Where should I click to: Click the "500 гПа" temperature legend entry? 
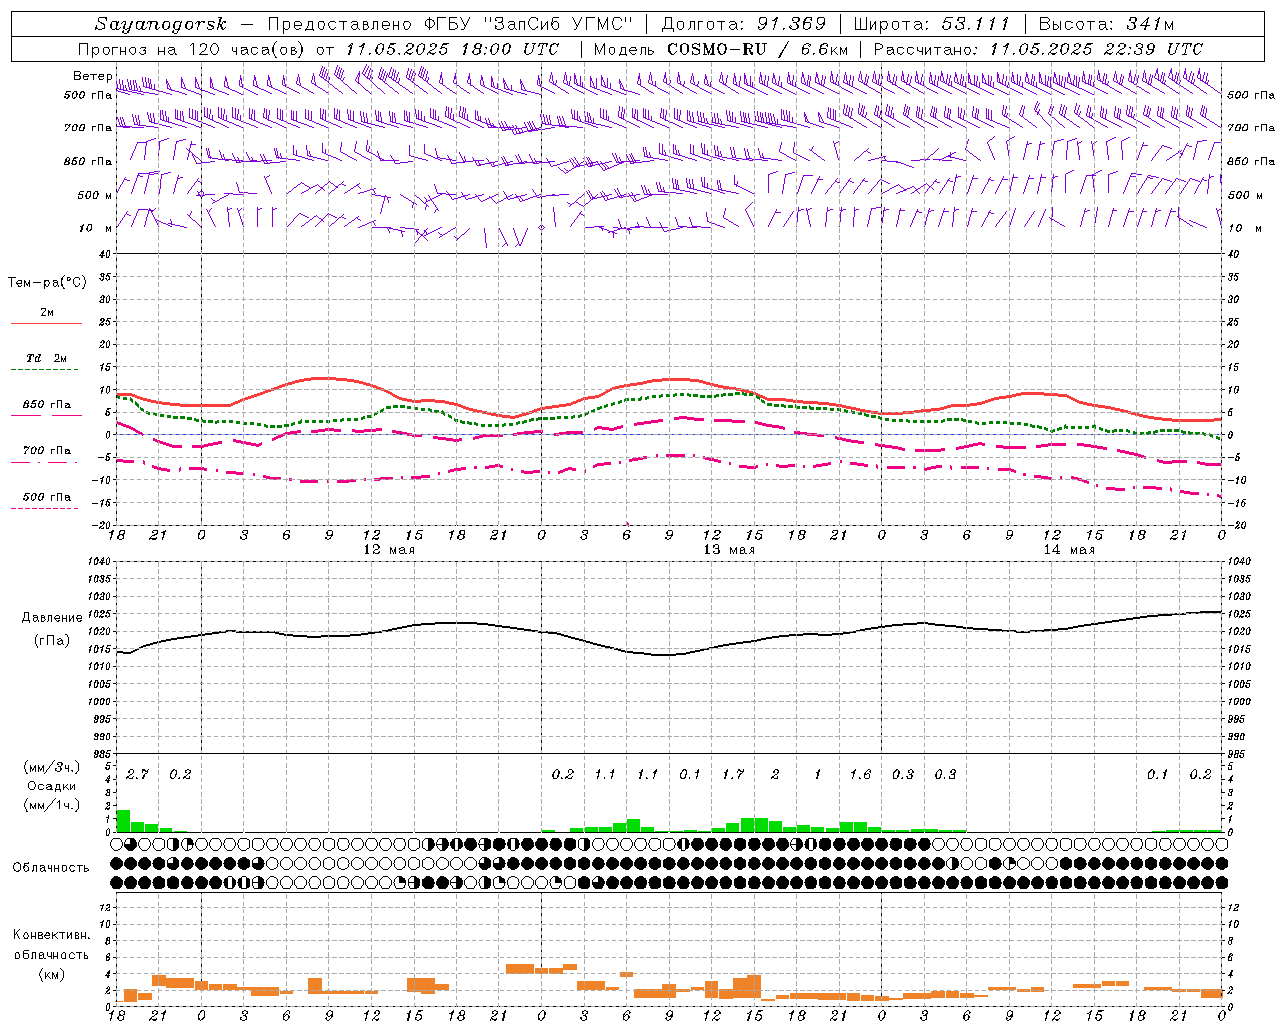coord(47,497)
